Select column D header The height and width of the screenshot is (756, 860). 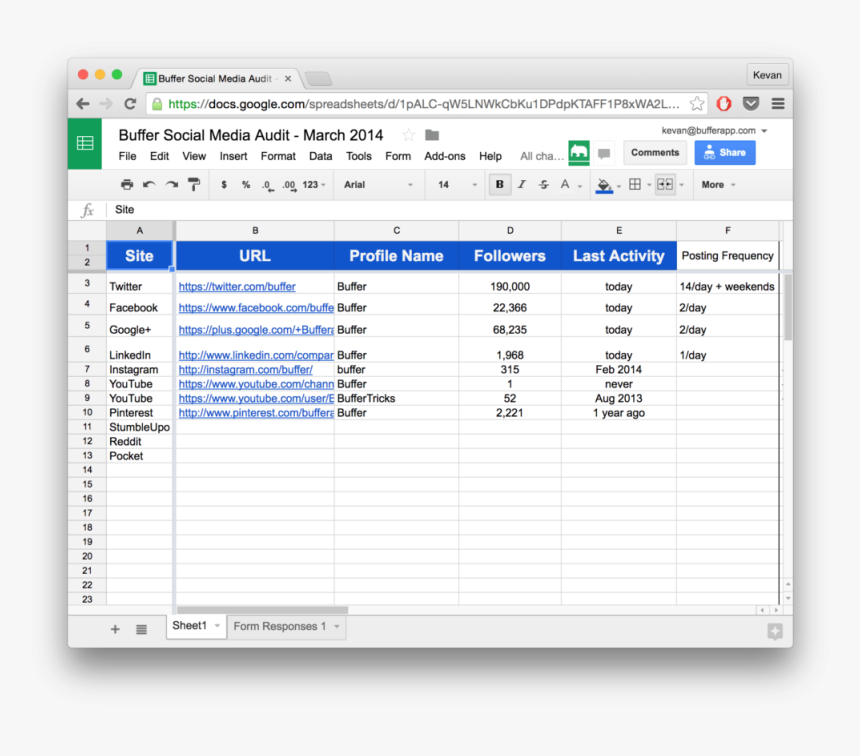510,230
